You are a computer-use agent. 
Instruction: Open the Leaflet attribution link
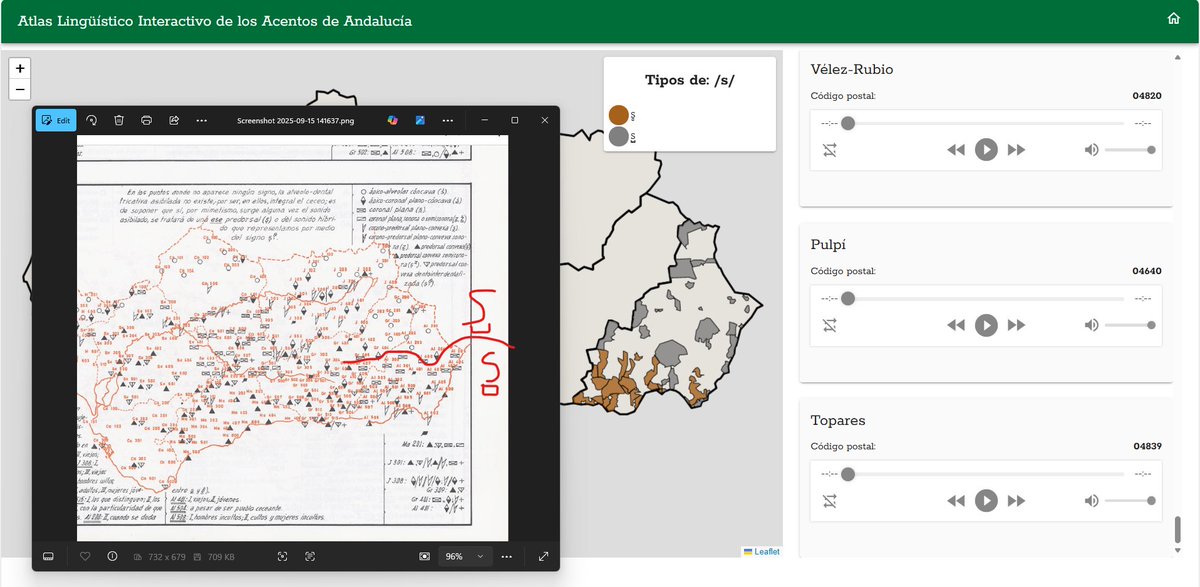pyautogui.click(x=764, y=550)
